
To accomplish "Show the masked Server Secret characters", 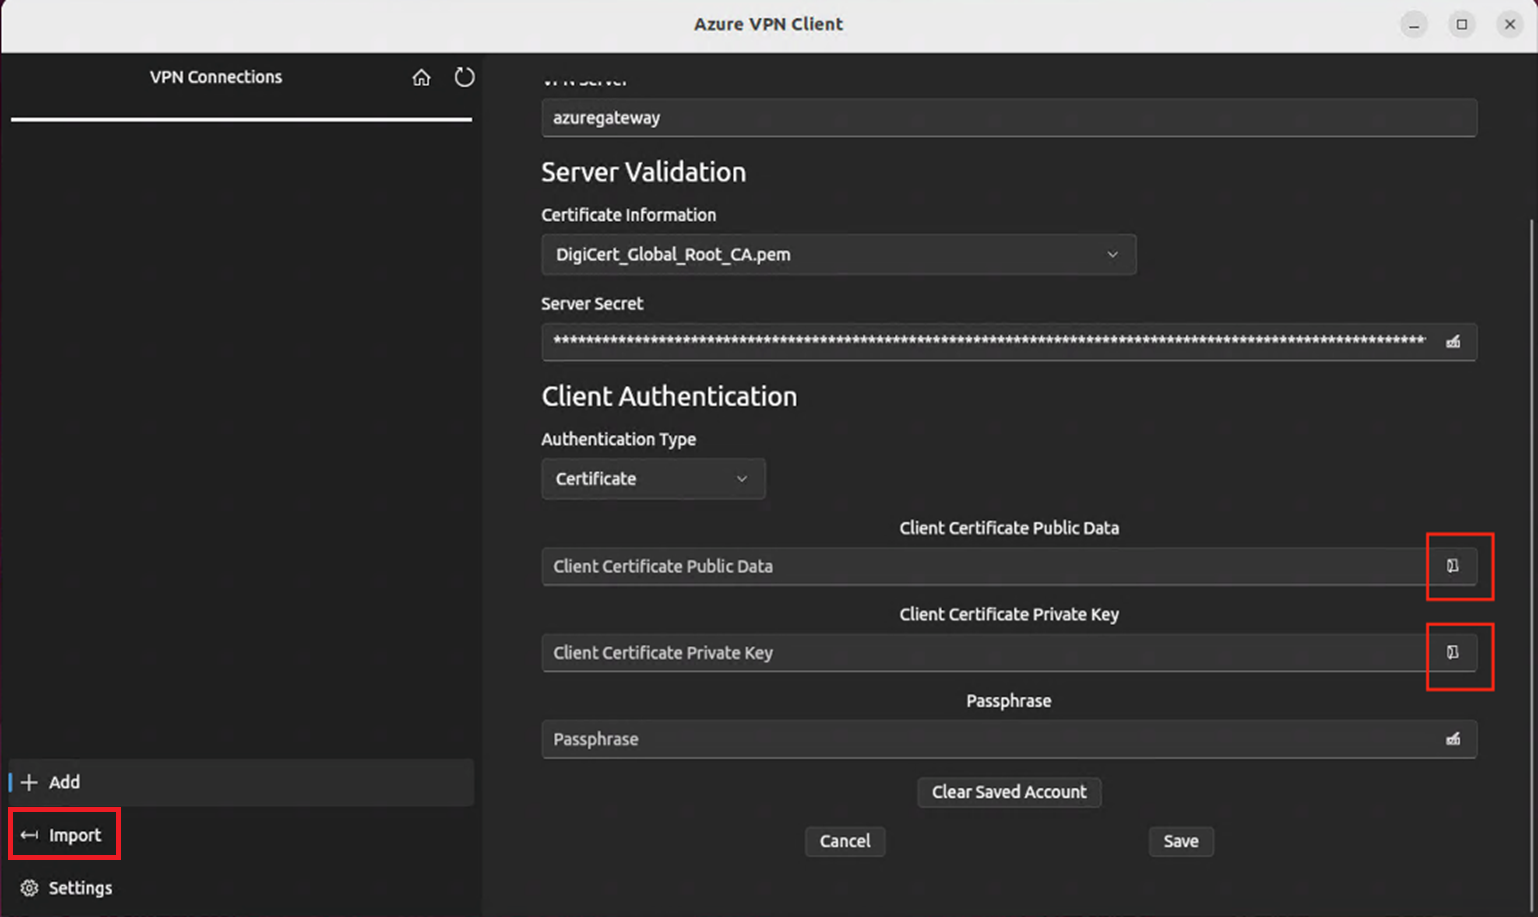I will pyautogui.click(x=1453, y=341).
